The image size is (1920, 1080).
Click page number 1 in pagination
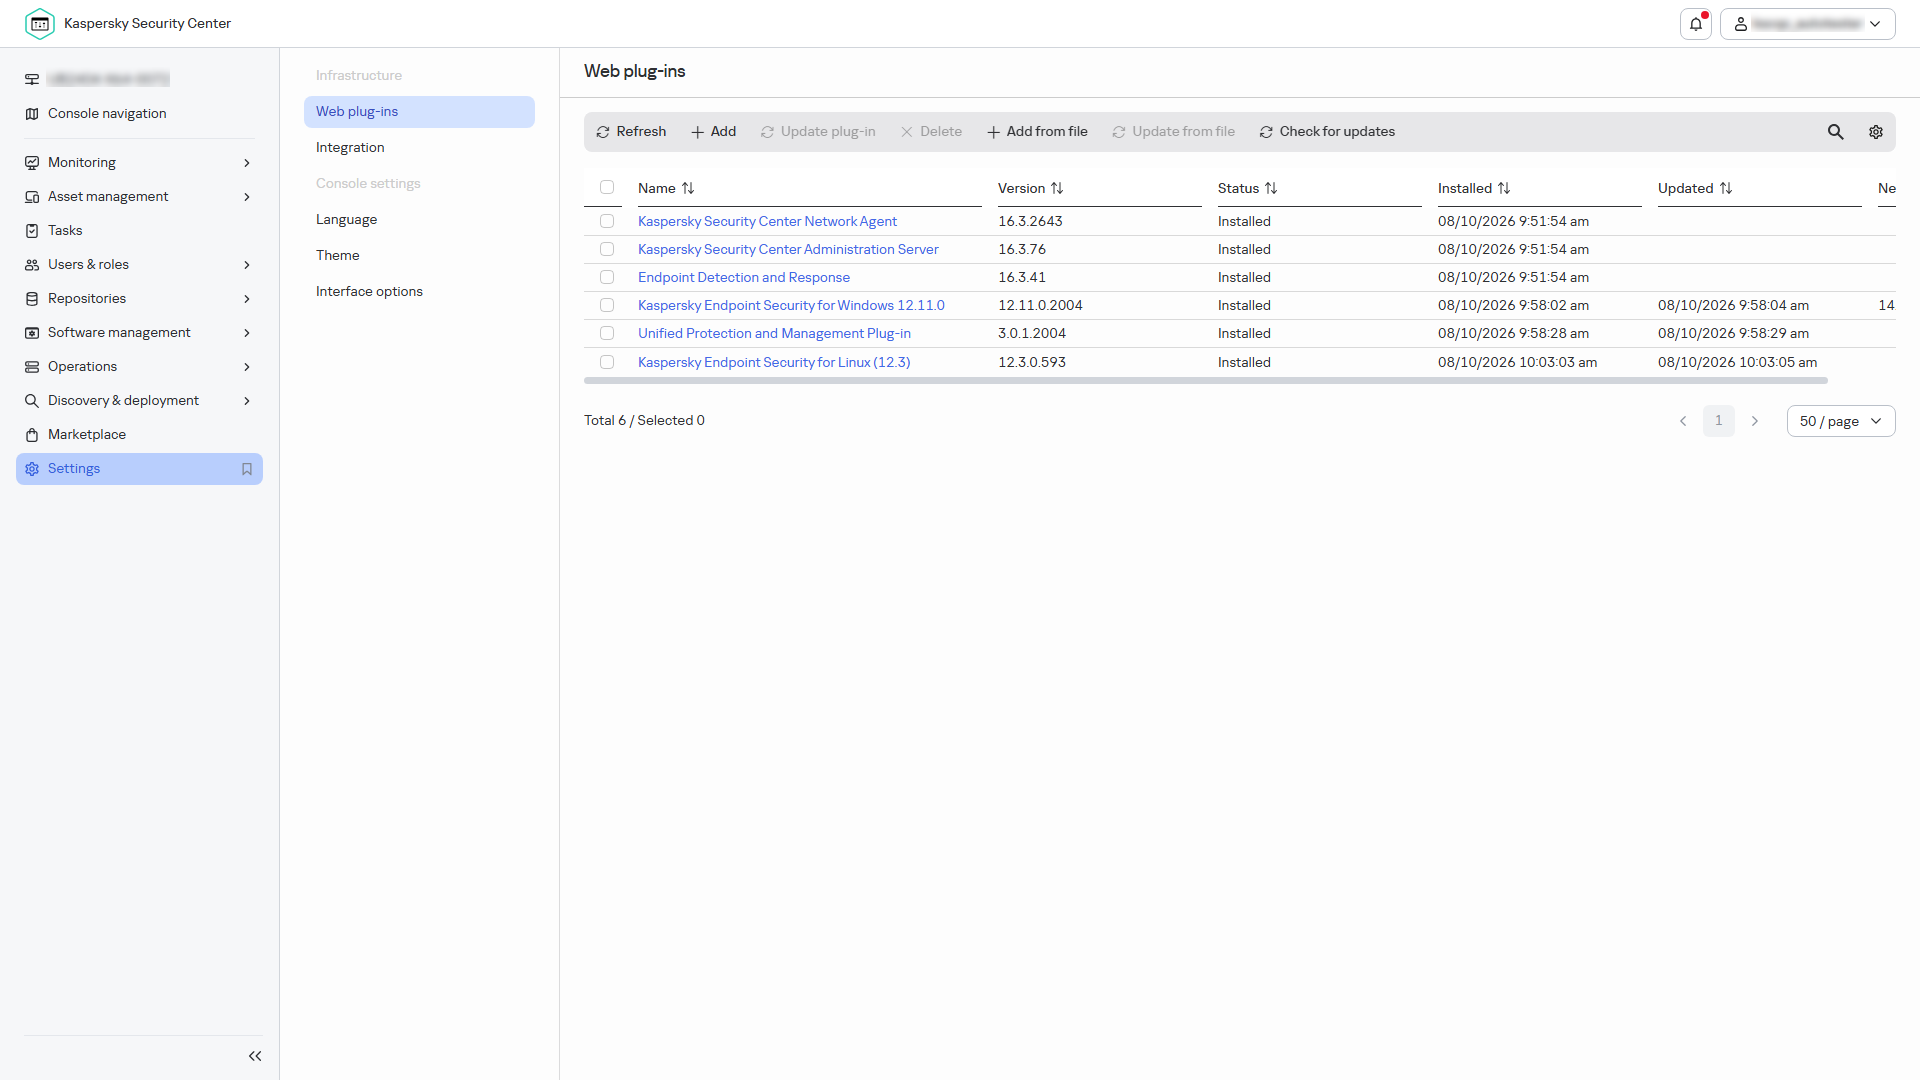(x=1719, y=421)
